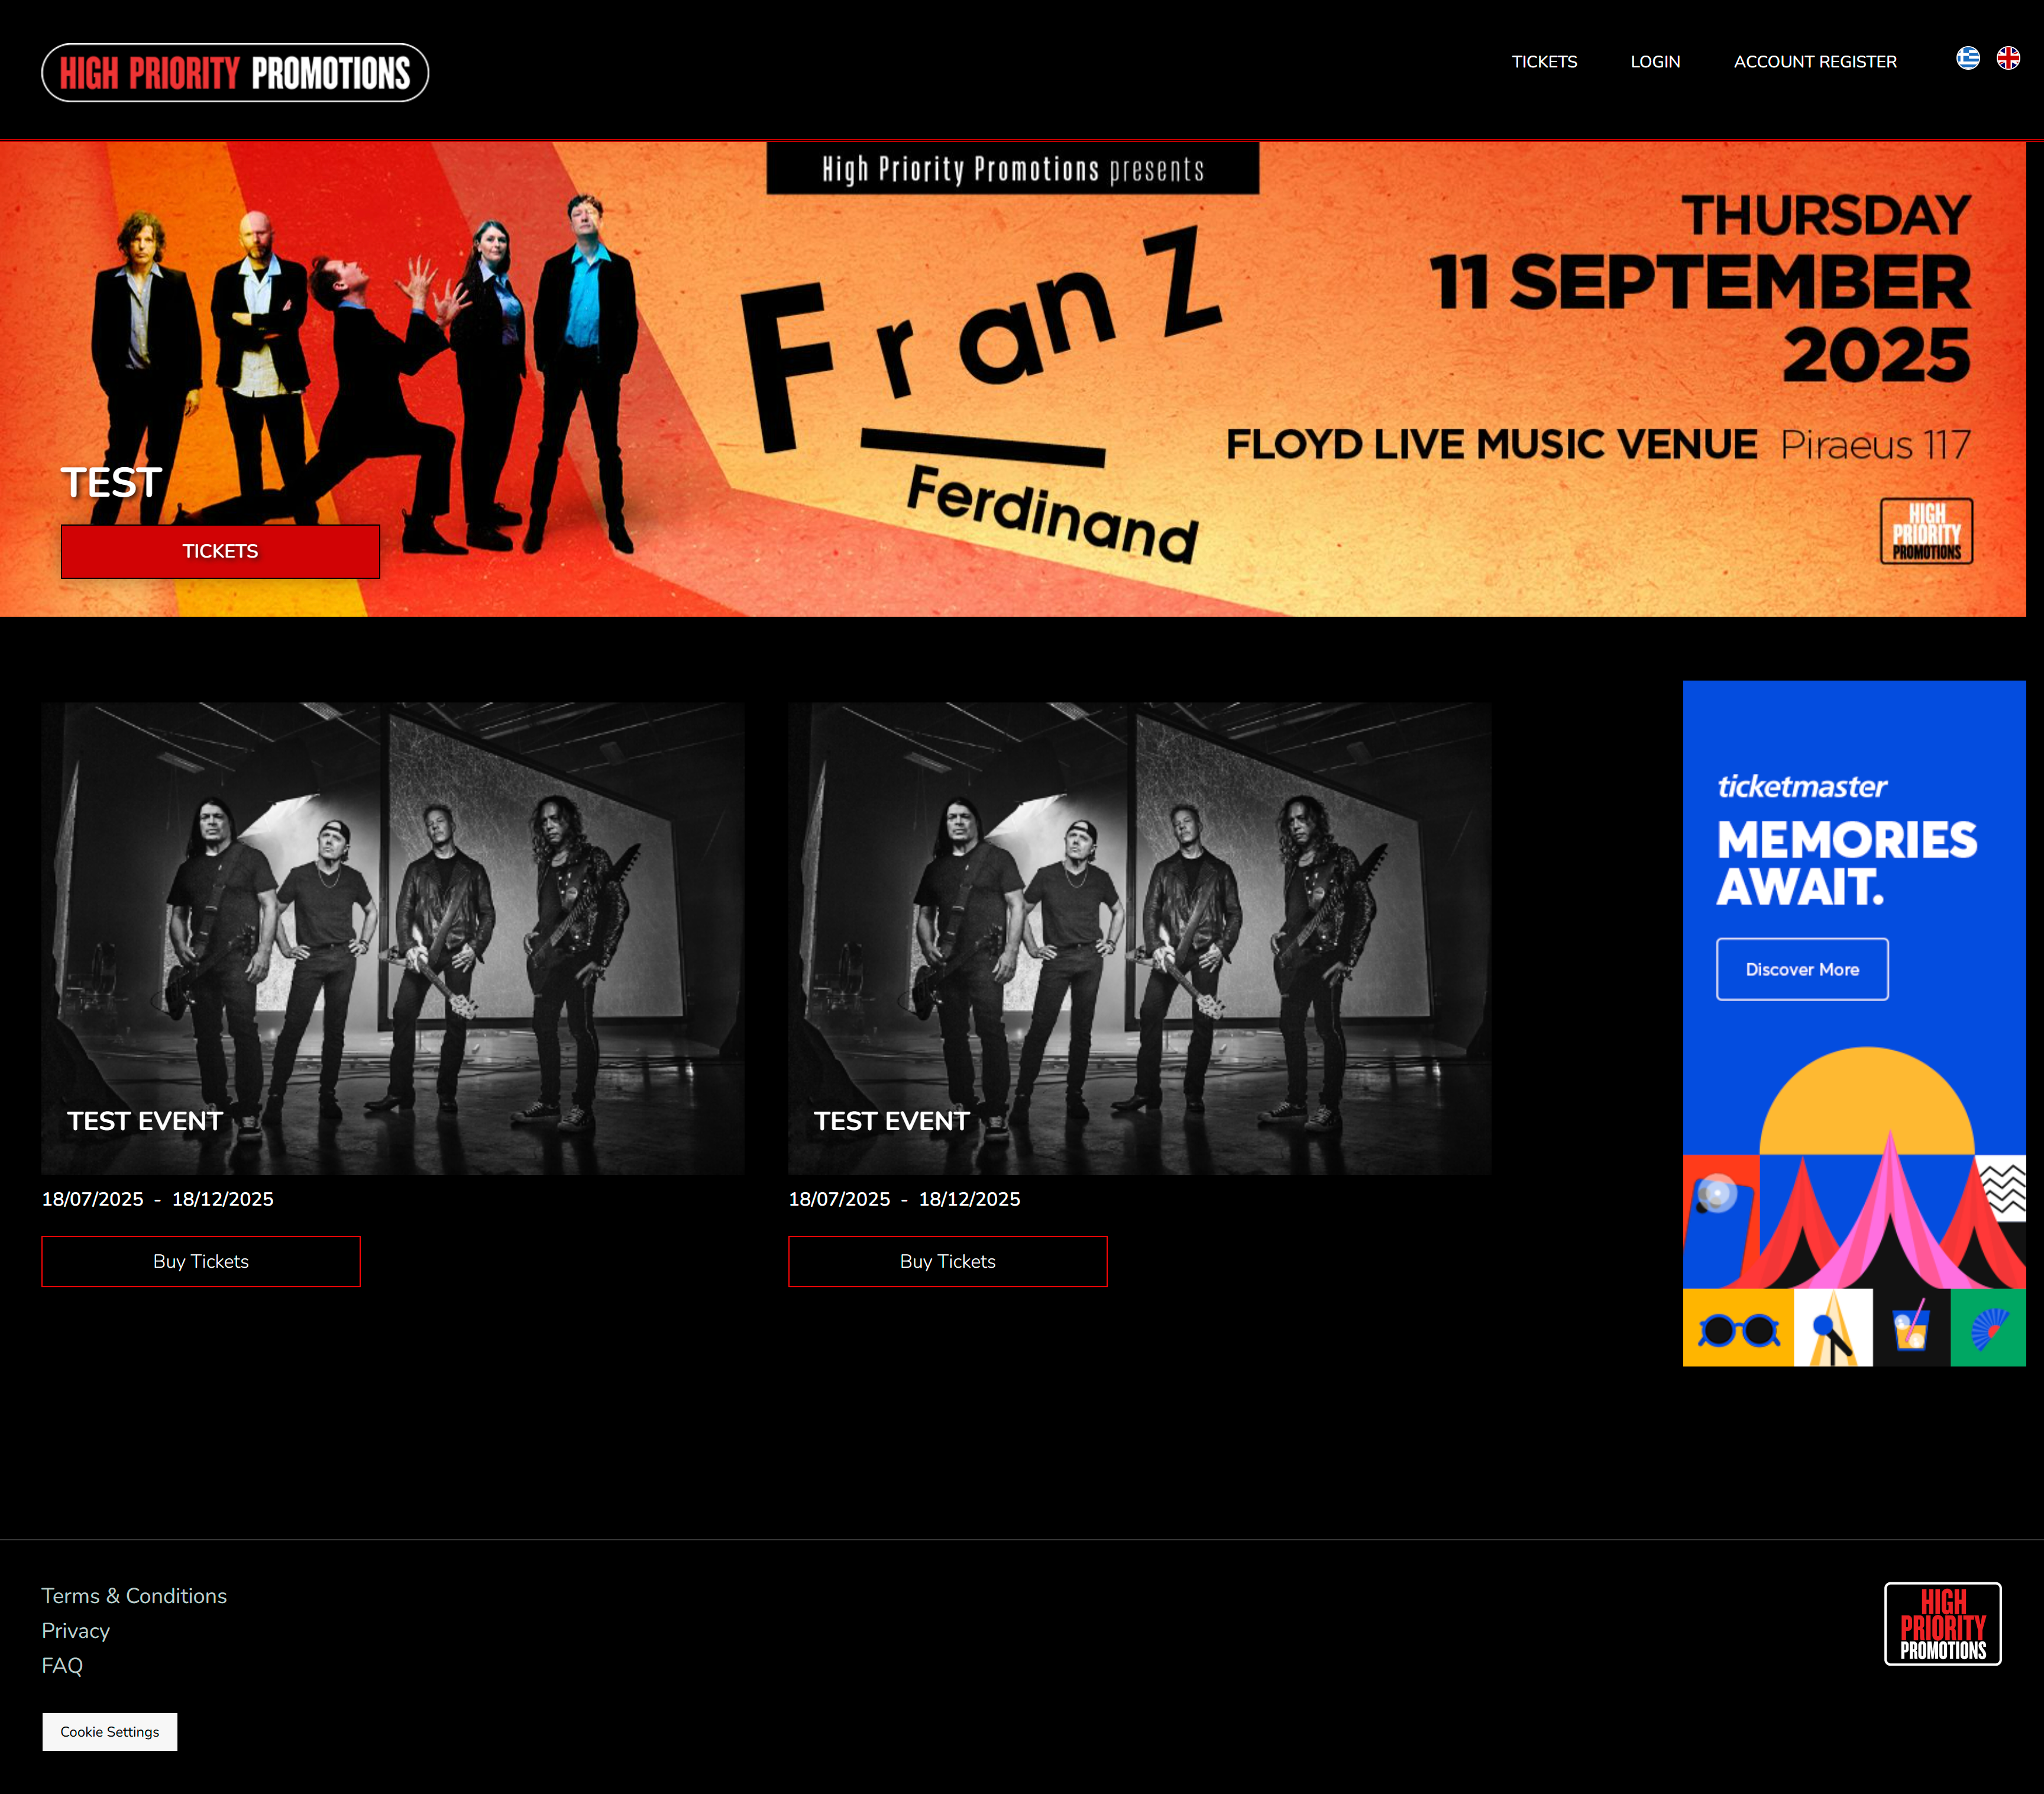Click Buy Tickets under the second TEST EVENT

point(948,1261)
